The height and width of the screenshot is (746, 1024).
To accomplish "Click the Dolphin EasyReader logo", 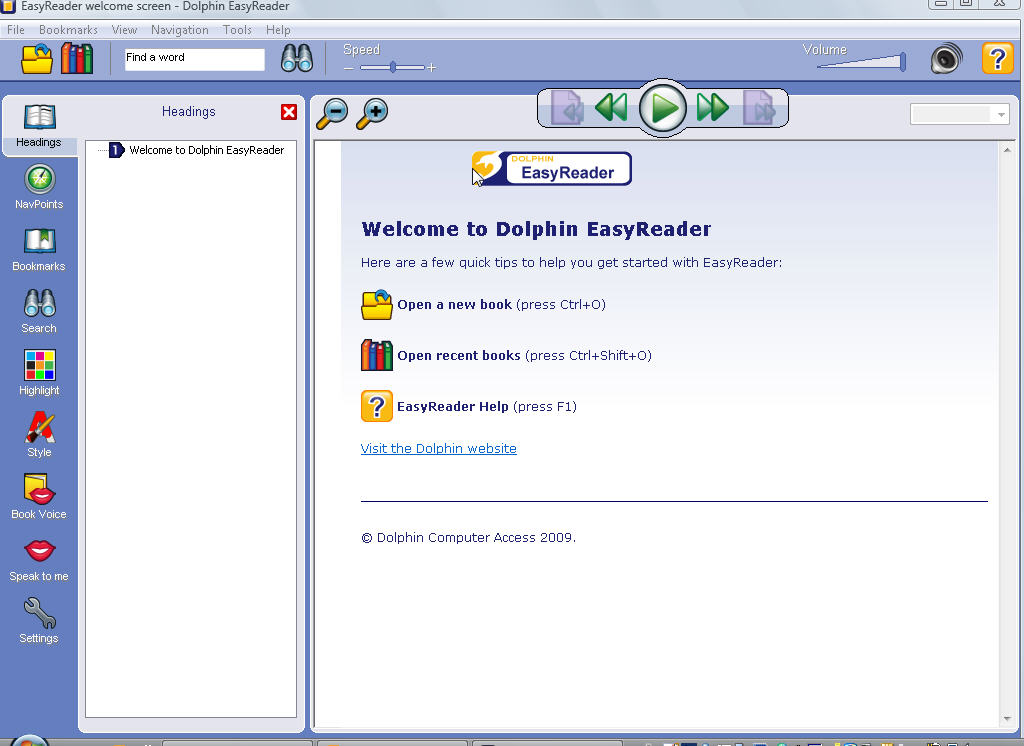I will [x=552, y=169].
